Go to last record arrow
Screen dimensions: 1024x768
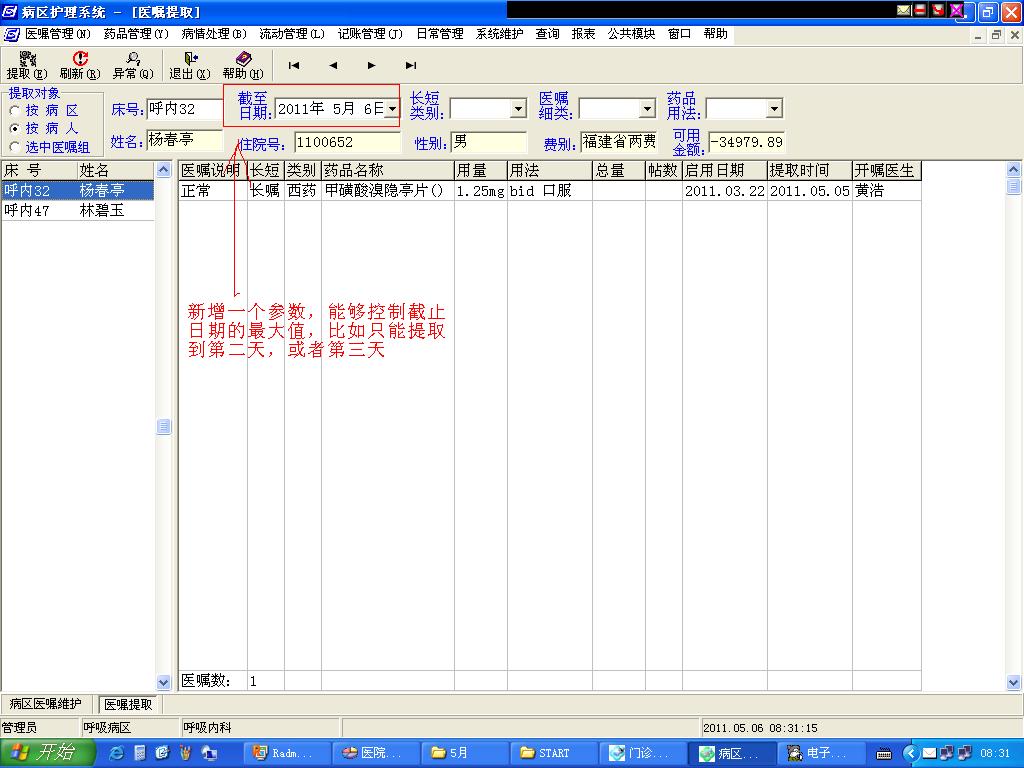(411, 65)
